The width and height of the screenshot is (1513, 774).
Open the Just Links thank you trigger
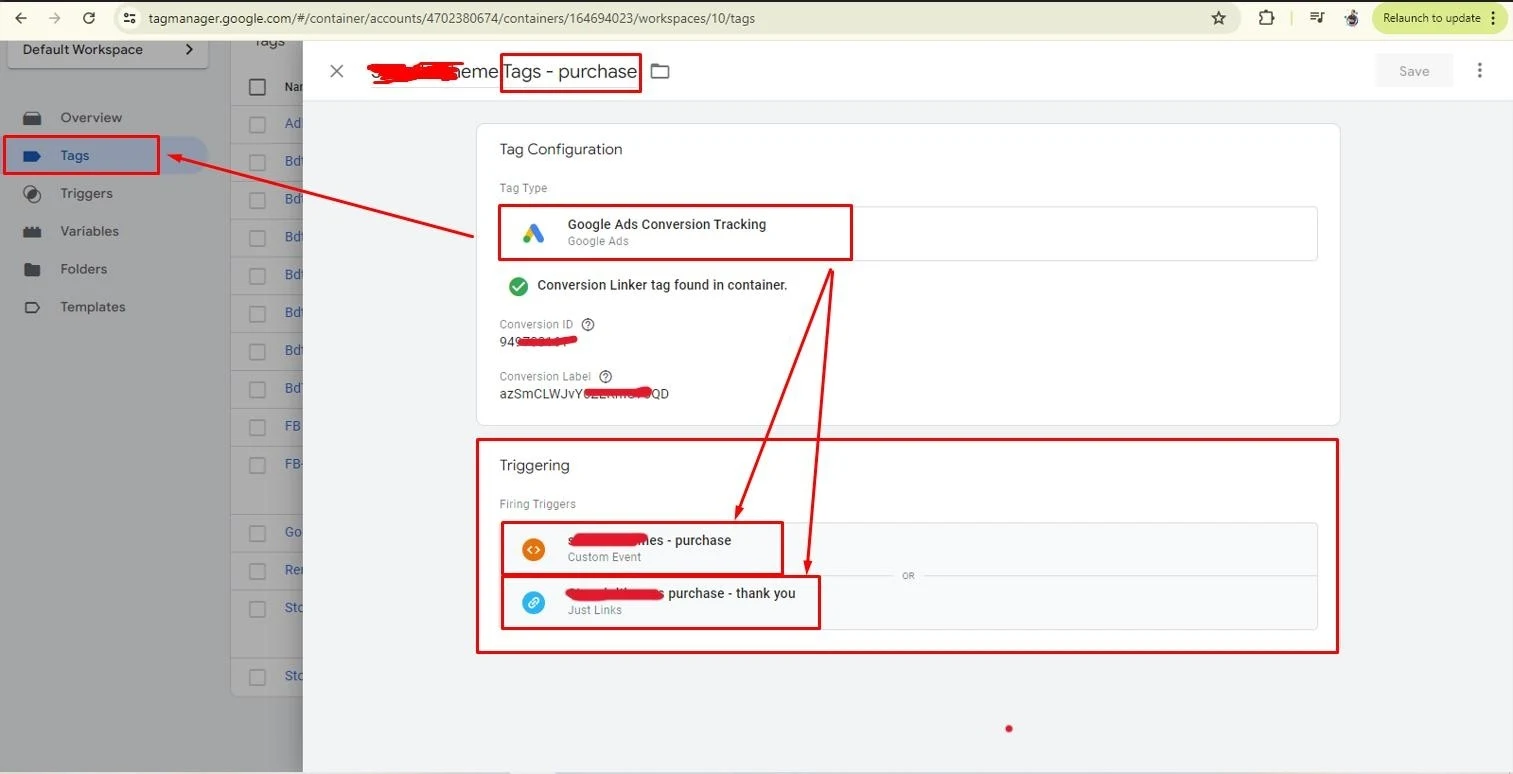point(908,602)
